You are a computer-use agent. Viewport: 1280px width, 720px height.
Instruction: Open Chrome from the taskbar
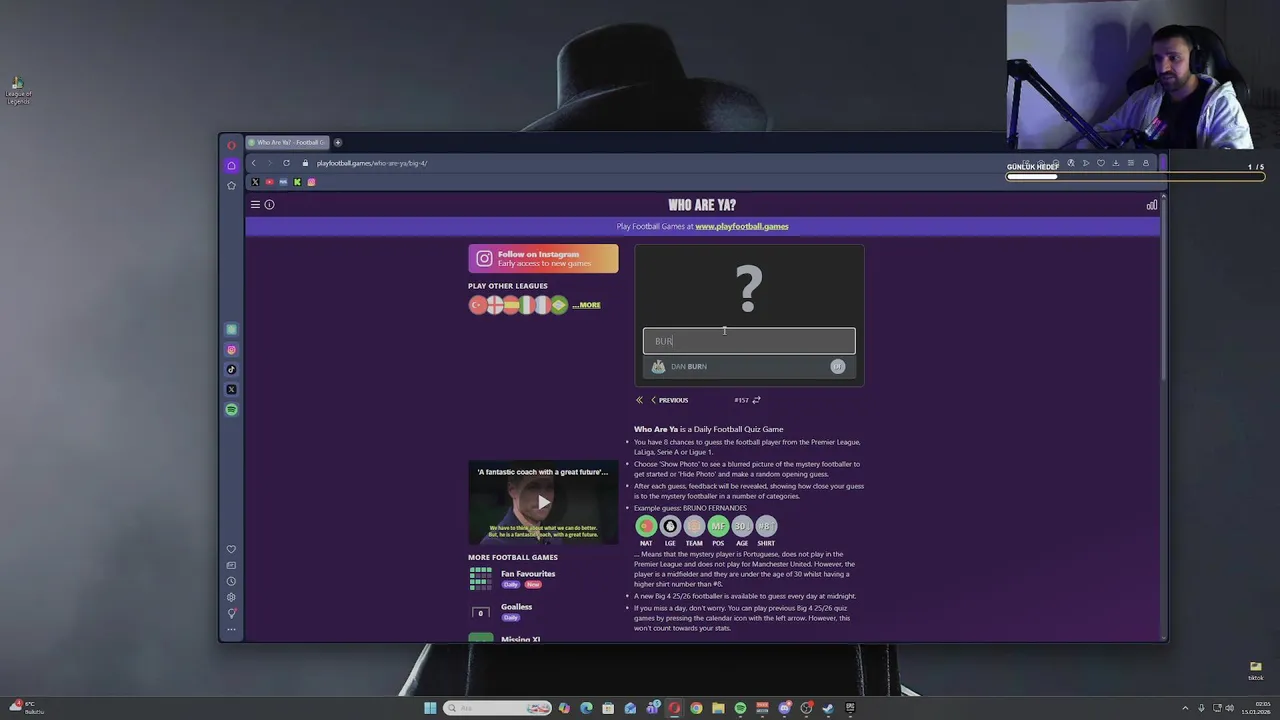[696, 708]
